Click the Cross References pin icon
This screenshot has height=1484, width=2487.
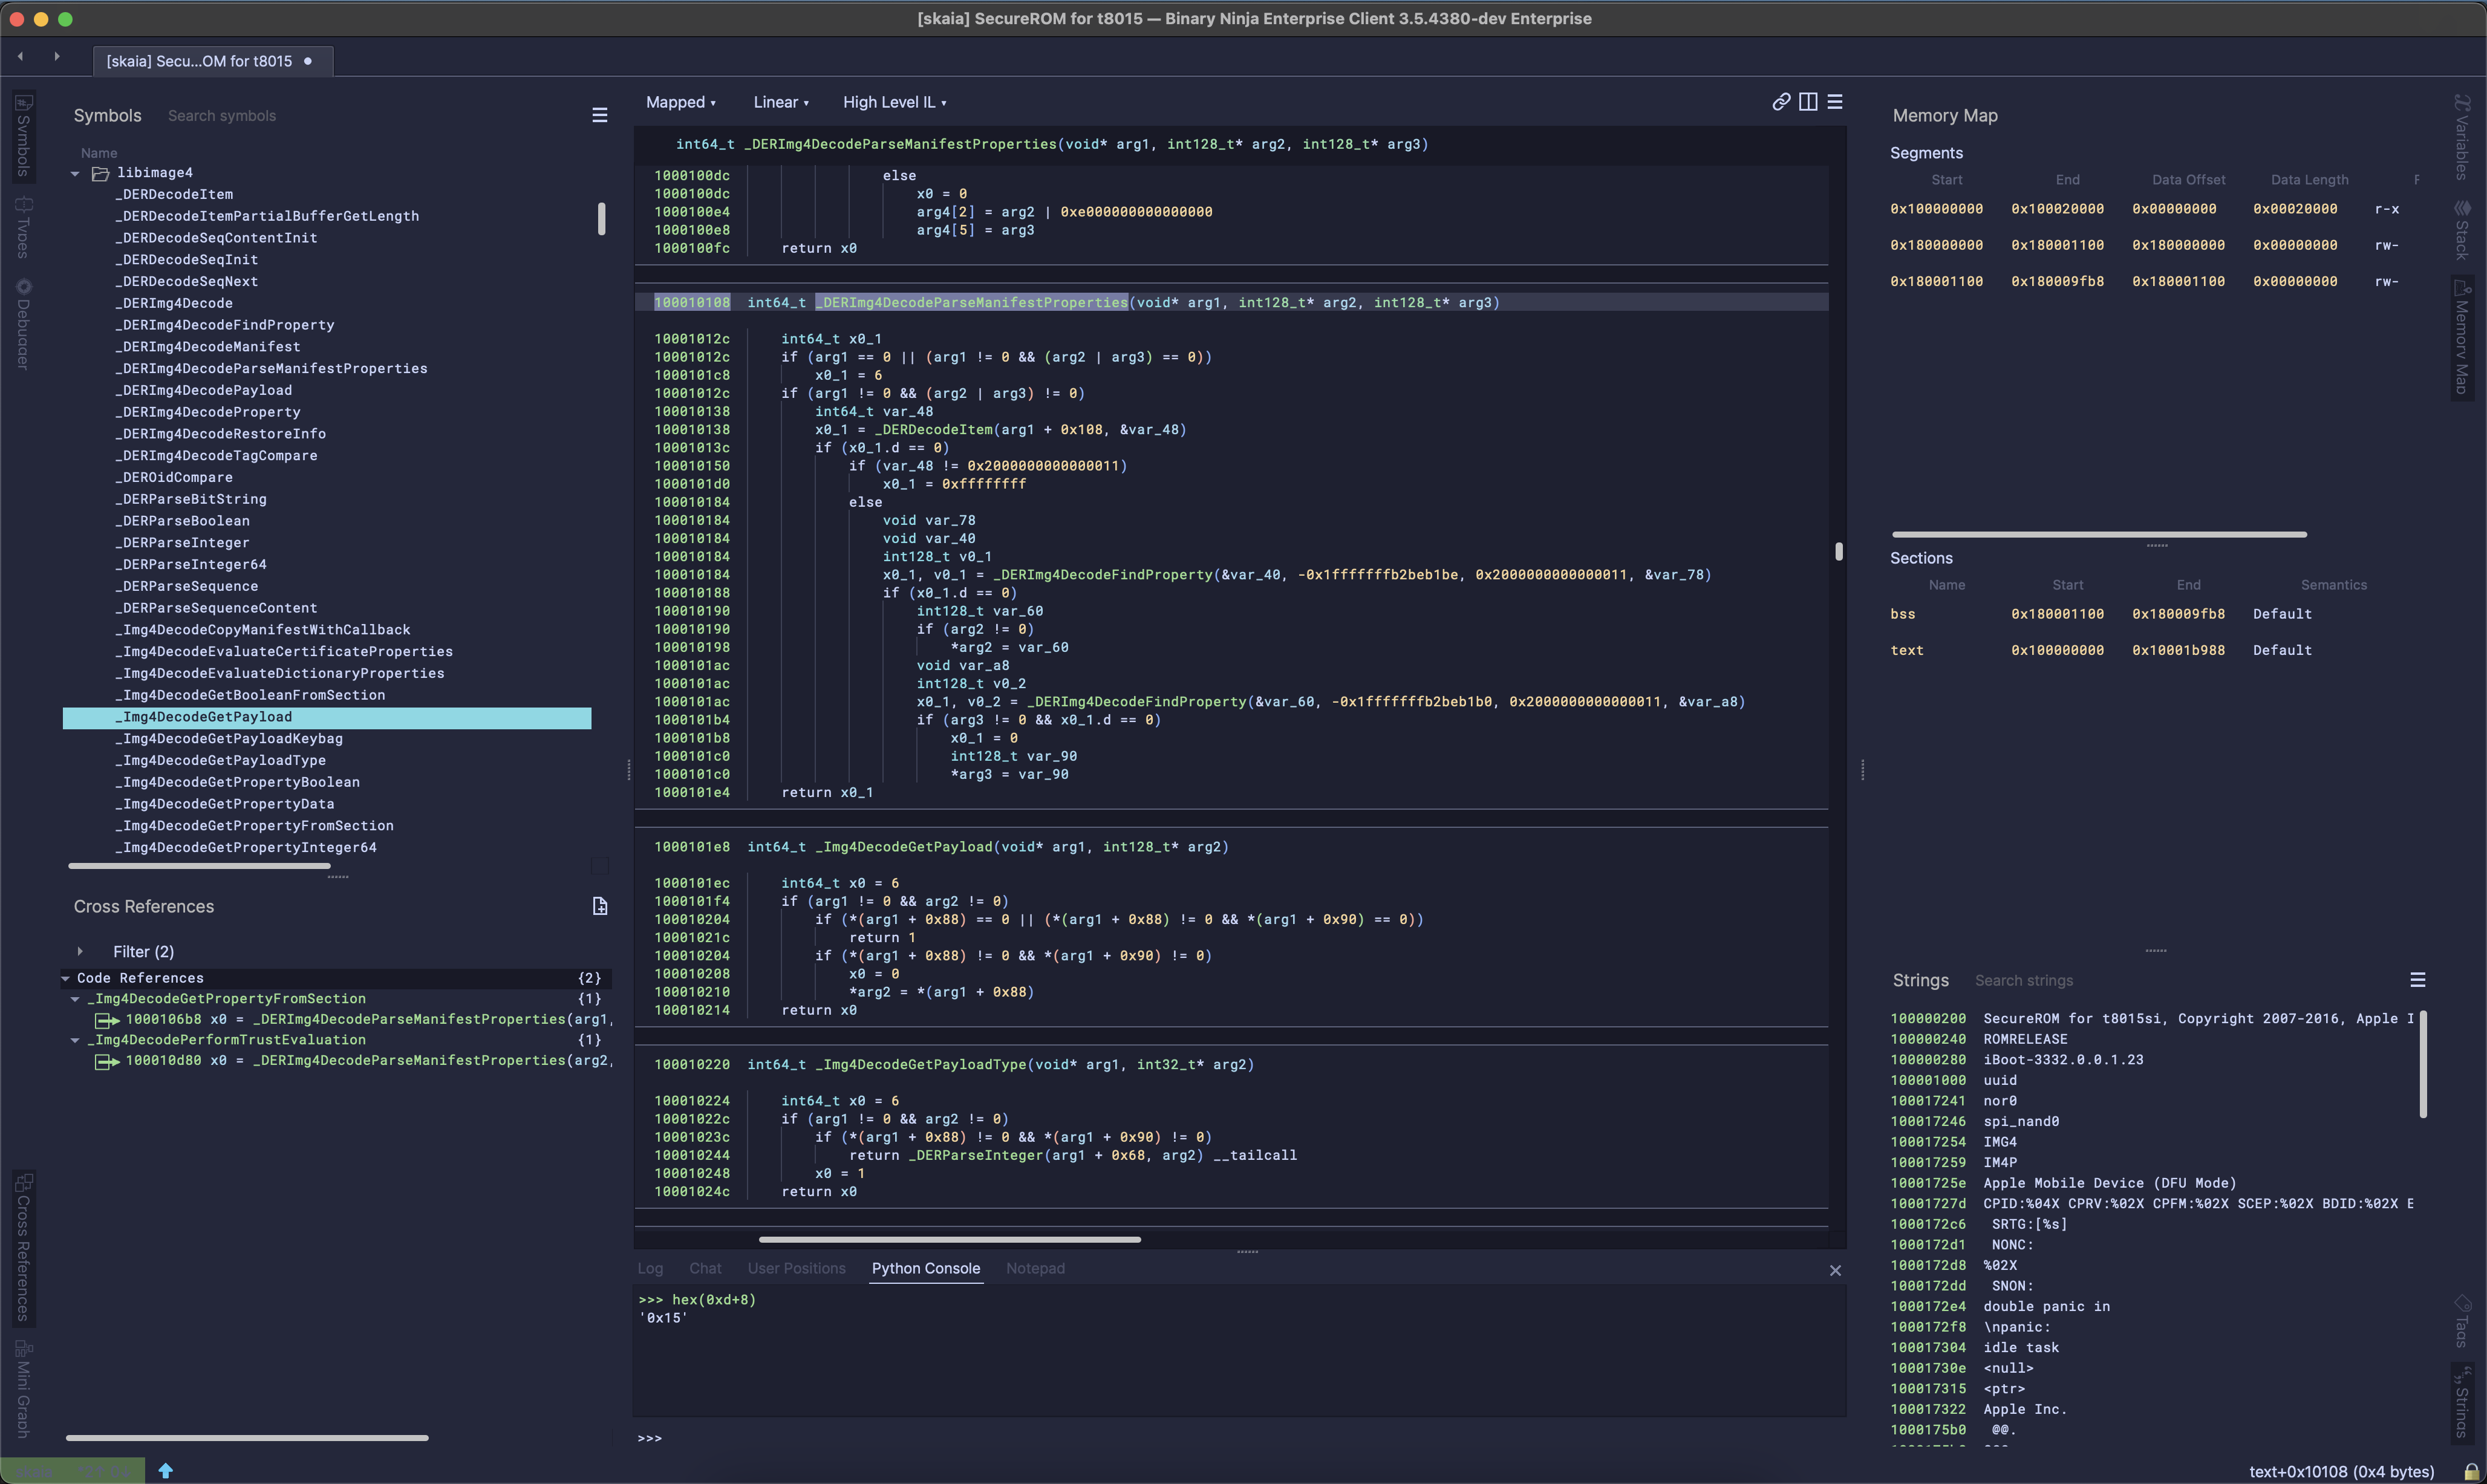click(x=600, y=906)
